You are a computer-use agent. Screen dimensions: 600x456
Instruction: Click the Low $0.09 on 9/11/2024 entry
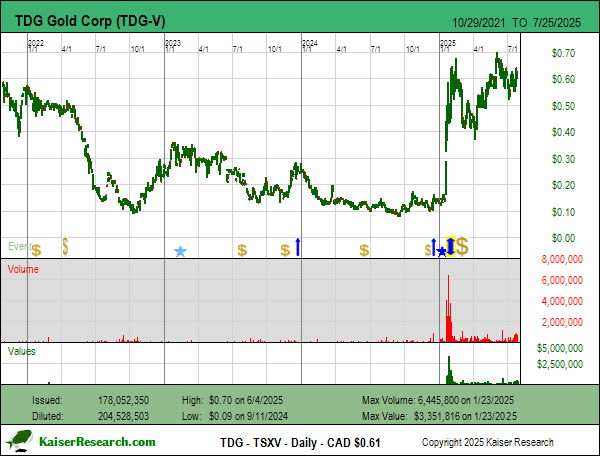tap(235, 416)
